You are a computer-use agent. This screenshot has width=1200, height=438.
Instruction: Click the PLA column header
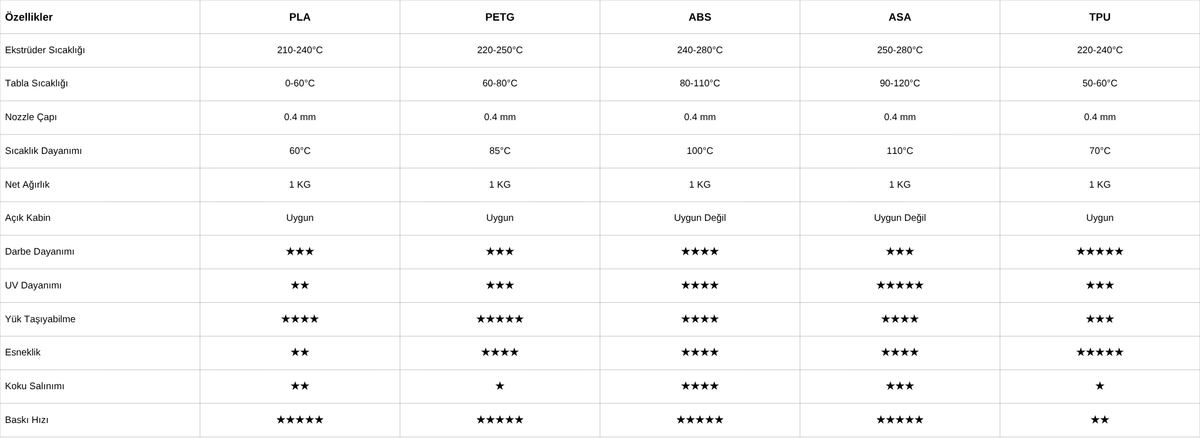[299, 17]
